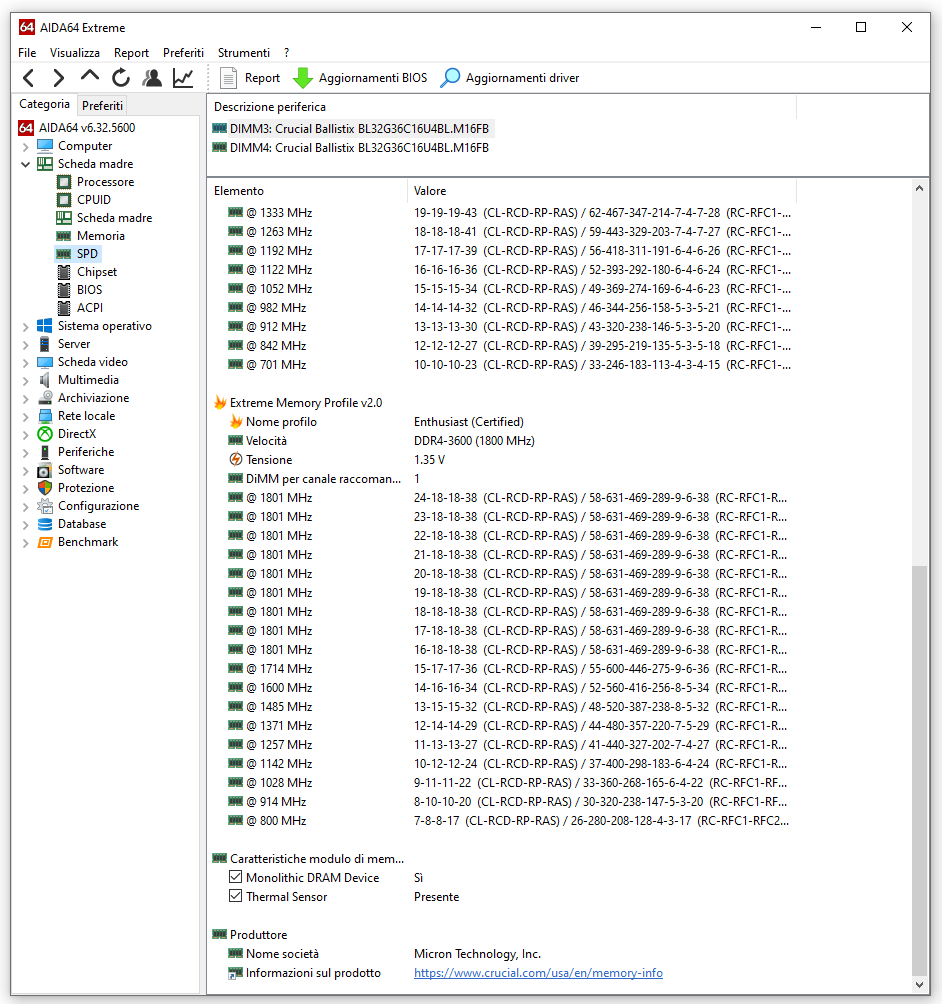Expand the Multimedia node arrow
This screenshot has width=942, height=1004.
[26, 380]
